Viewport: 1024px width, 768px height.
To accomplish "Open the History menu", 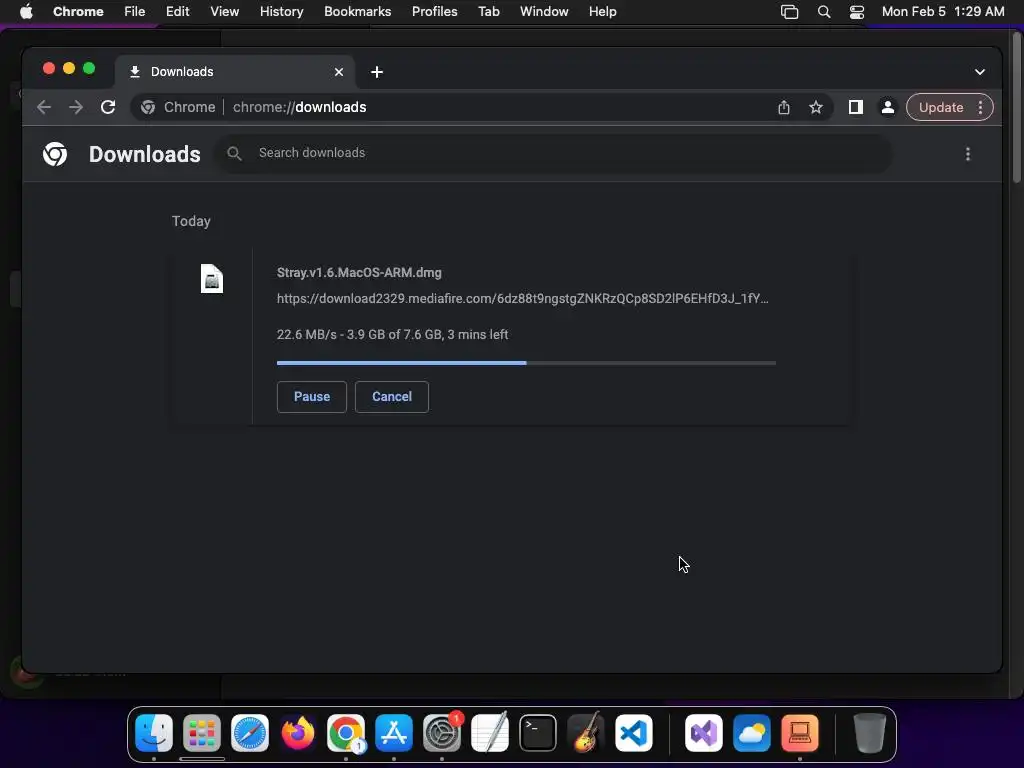I will [281, 12].
